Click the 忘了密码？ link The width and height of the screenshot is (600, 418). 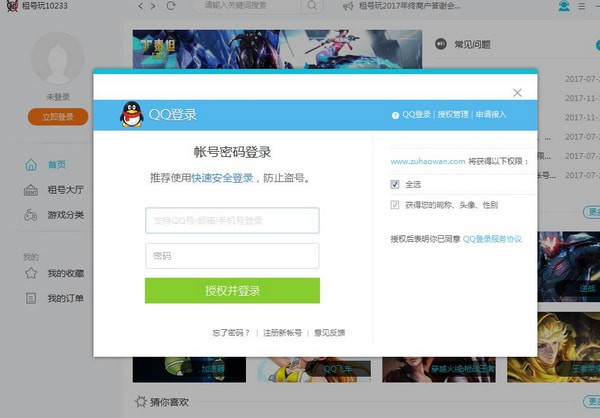click(x=231, y=333)
